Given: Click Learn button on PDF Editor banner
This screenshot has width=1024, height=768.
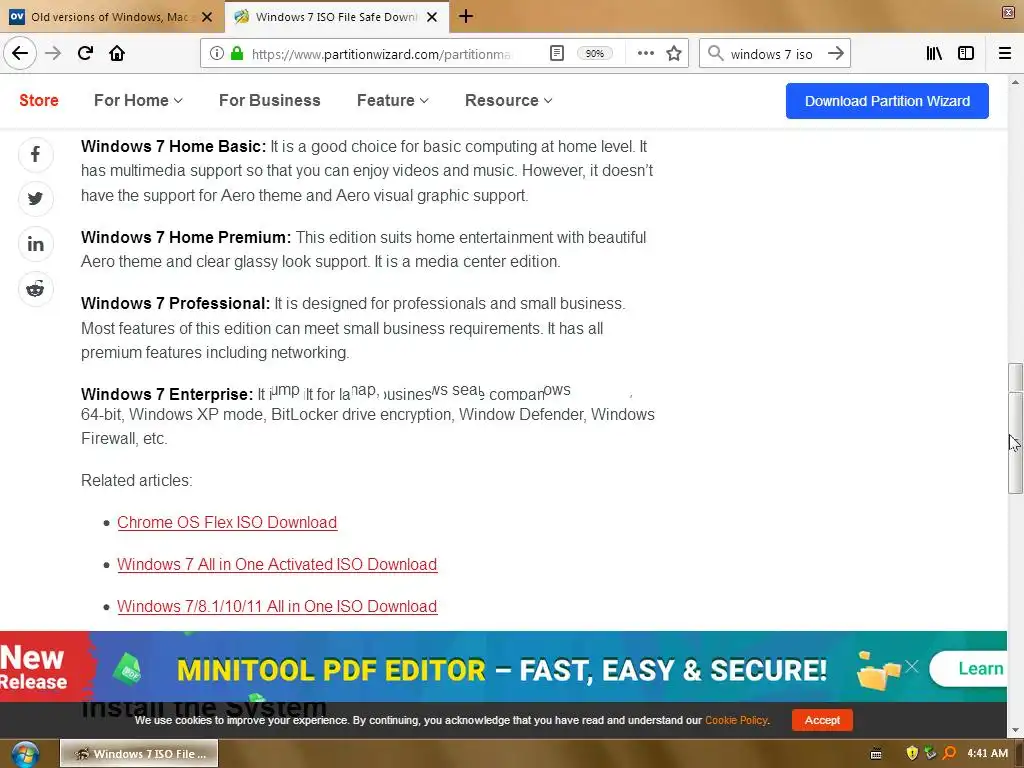Looking at the screenshot, I should (969, 669).
